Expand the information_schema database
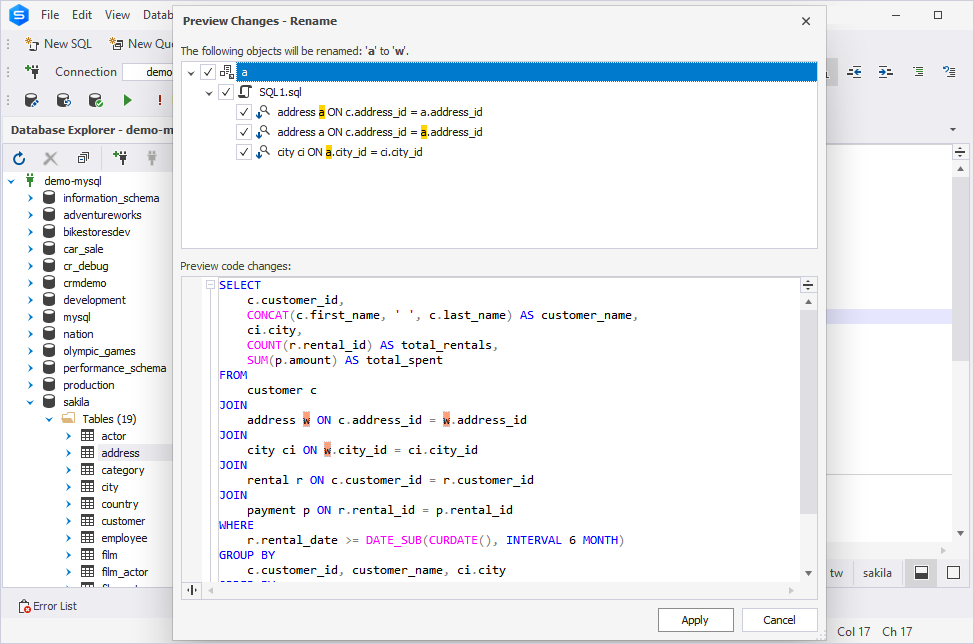Viewport: 974px width, 644px height. click(x=30, y=198)
